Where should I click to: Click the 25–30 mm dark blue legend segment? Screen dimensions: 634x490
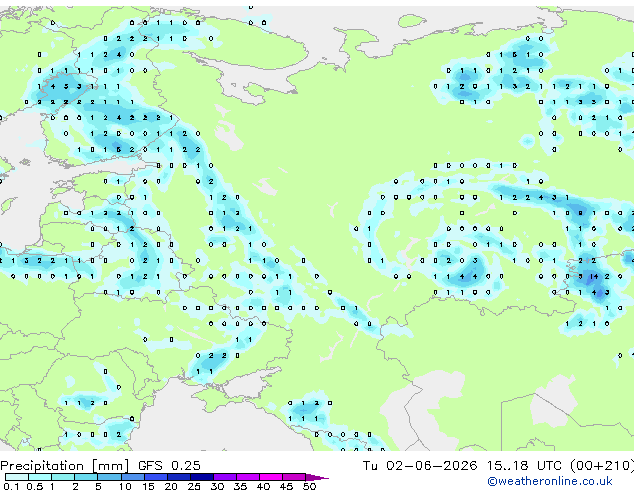pyautogui.click(x=202, y=477)
